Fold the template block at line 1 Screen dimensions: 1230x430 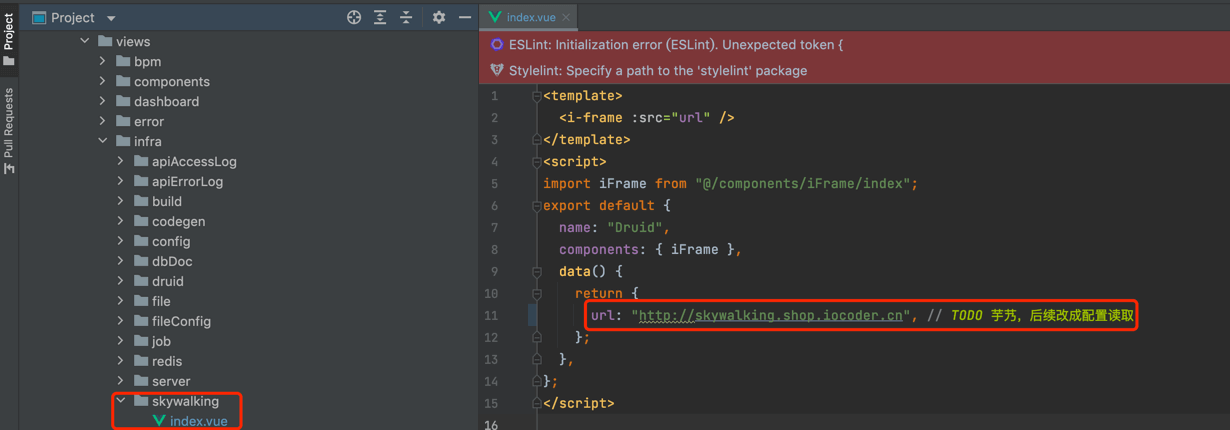pyautogui.click(x=537, y=96)
